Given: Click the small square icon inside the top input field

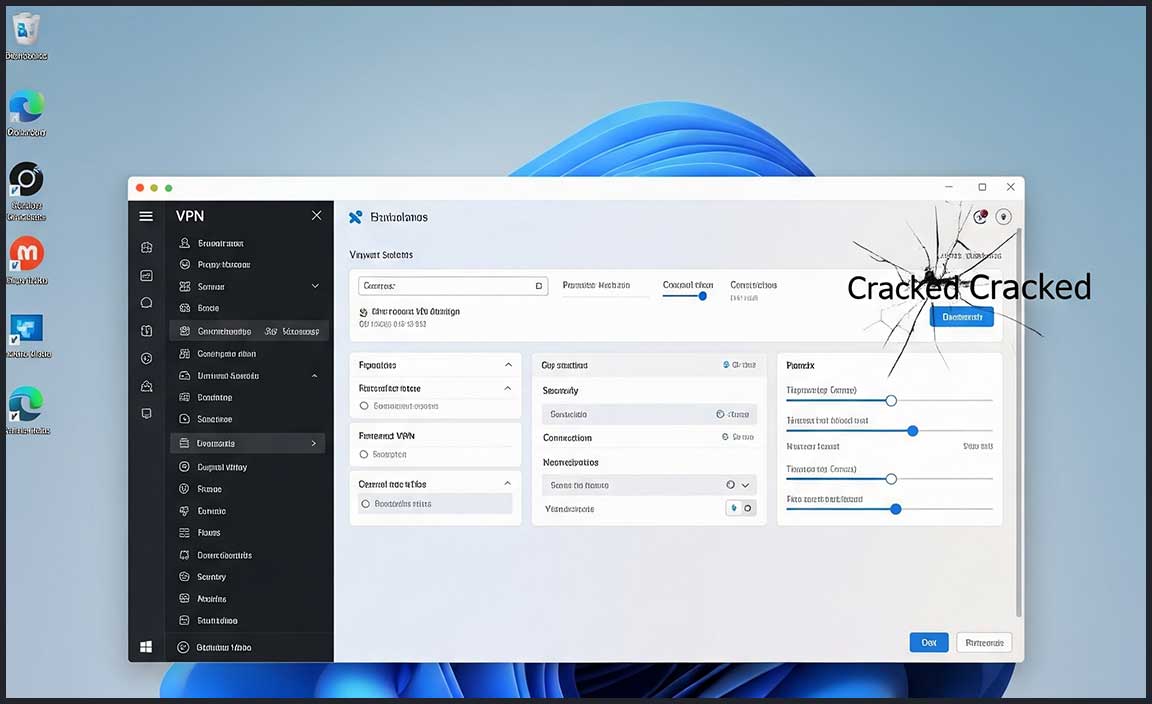Looking at the screenshot, I should (539, 286).
